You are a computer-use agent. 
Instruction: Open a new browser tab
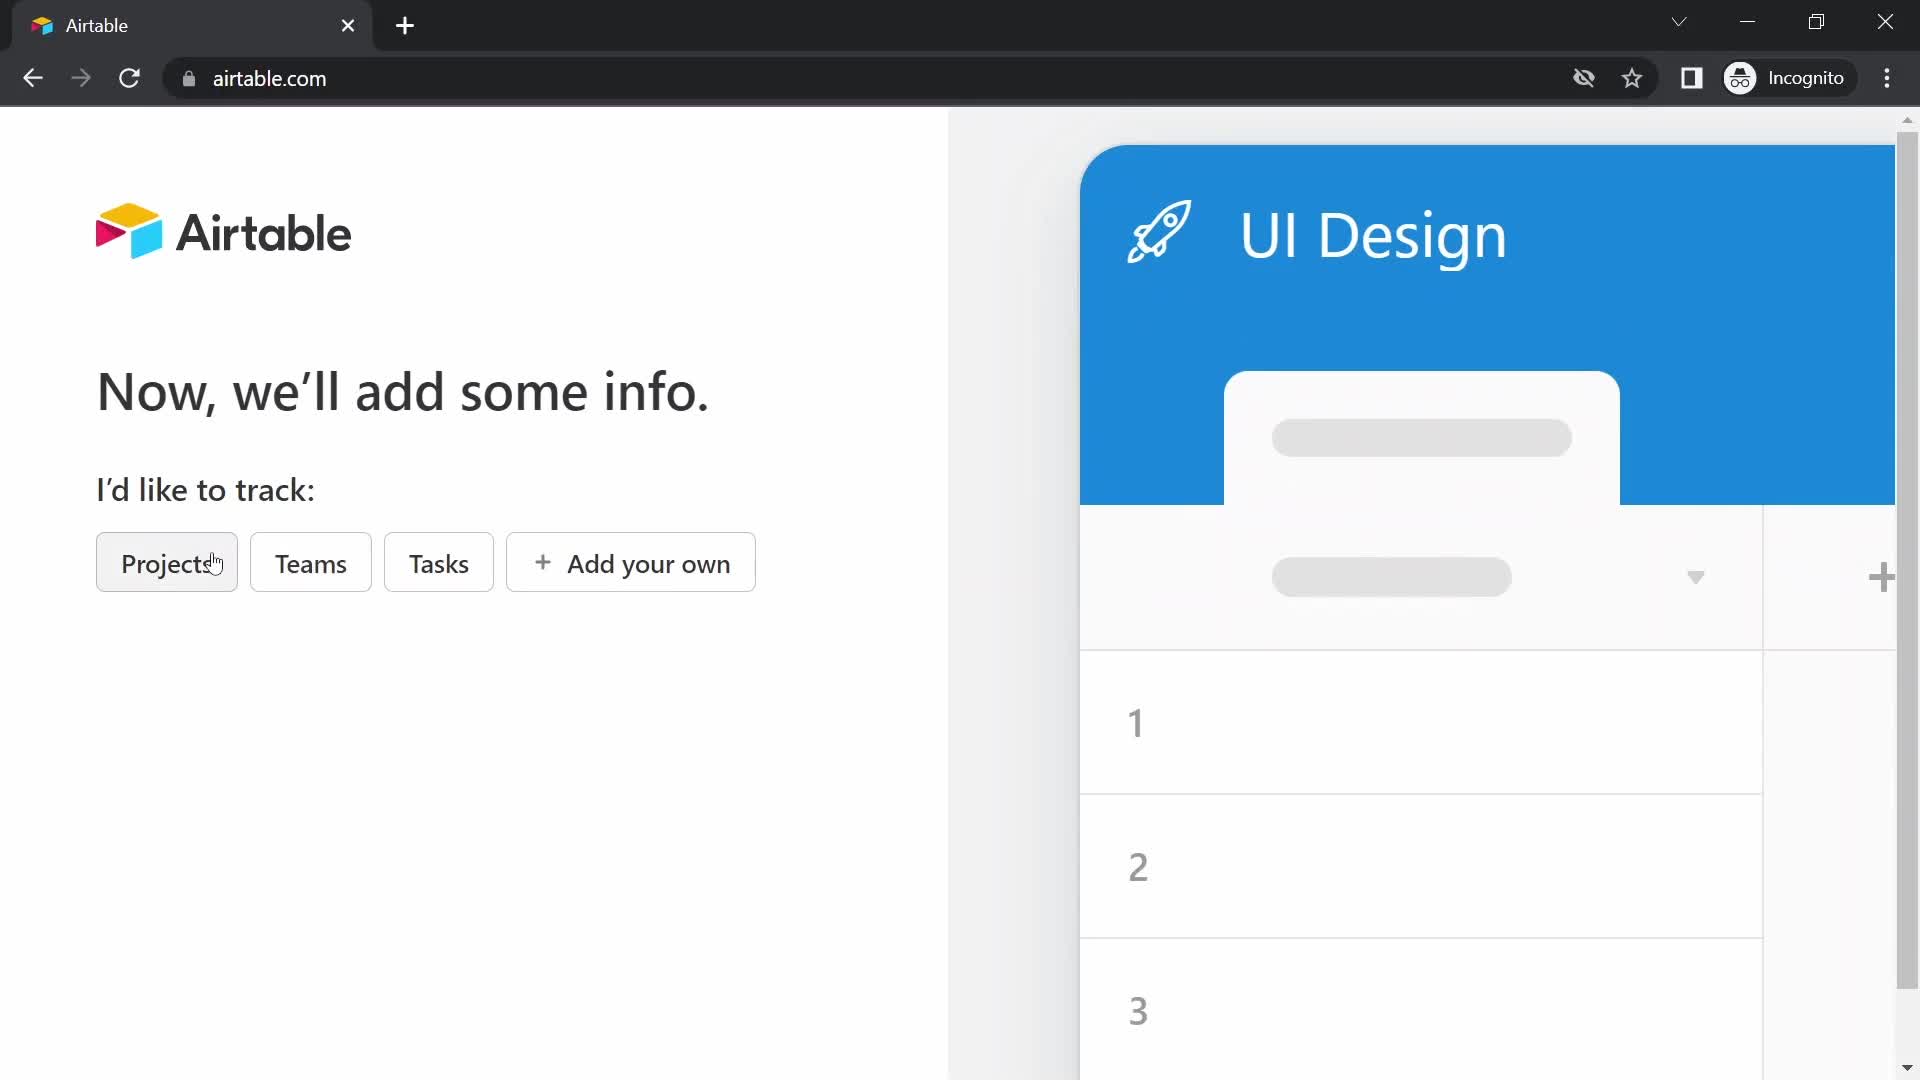coord(405,24)
